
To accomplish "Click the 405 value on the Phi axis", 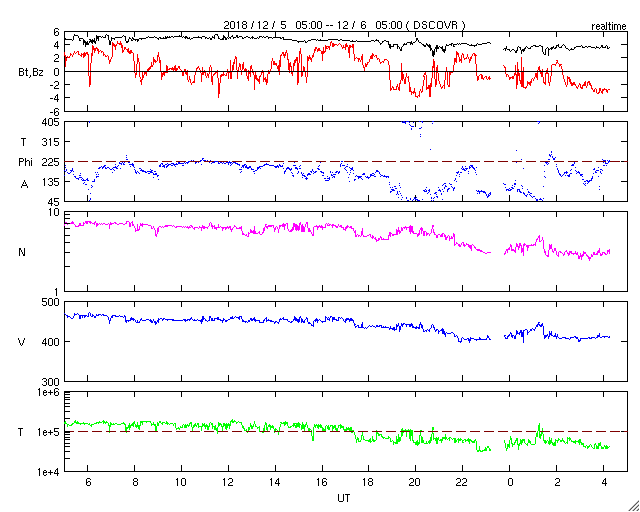I will (50, 122).
